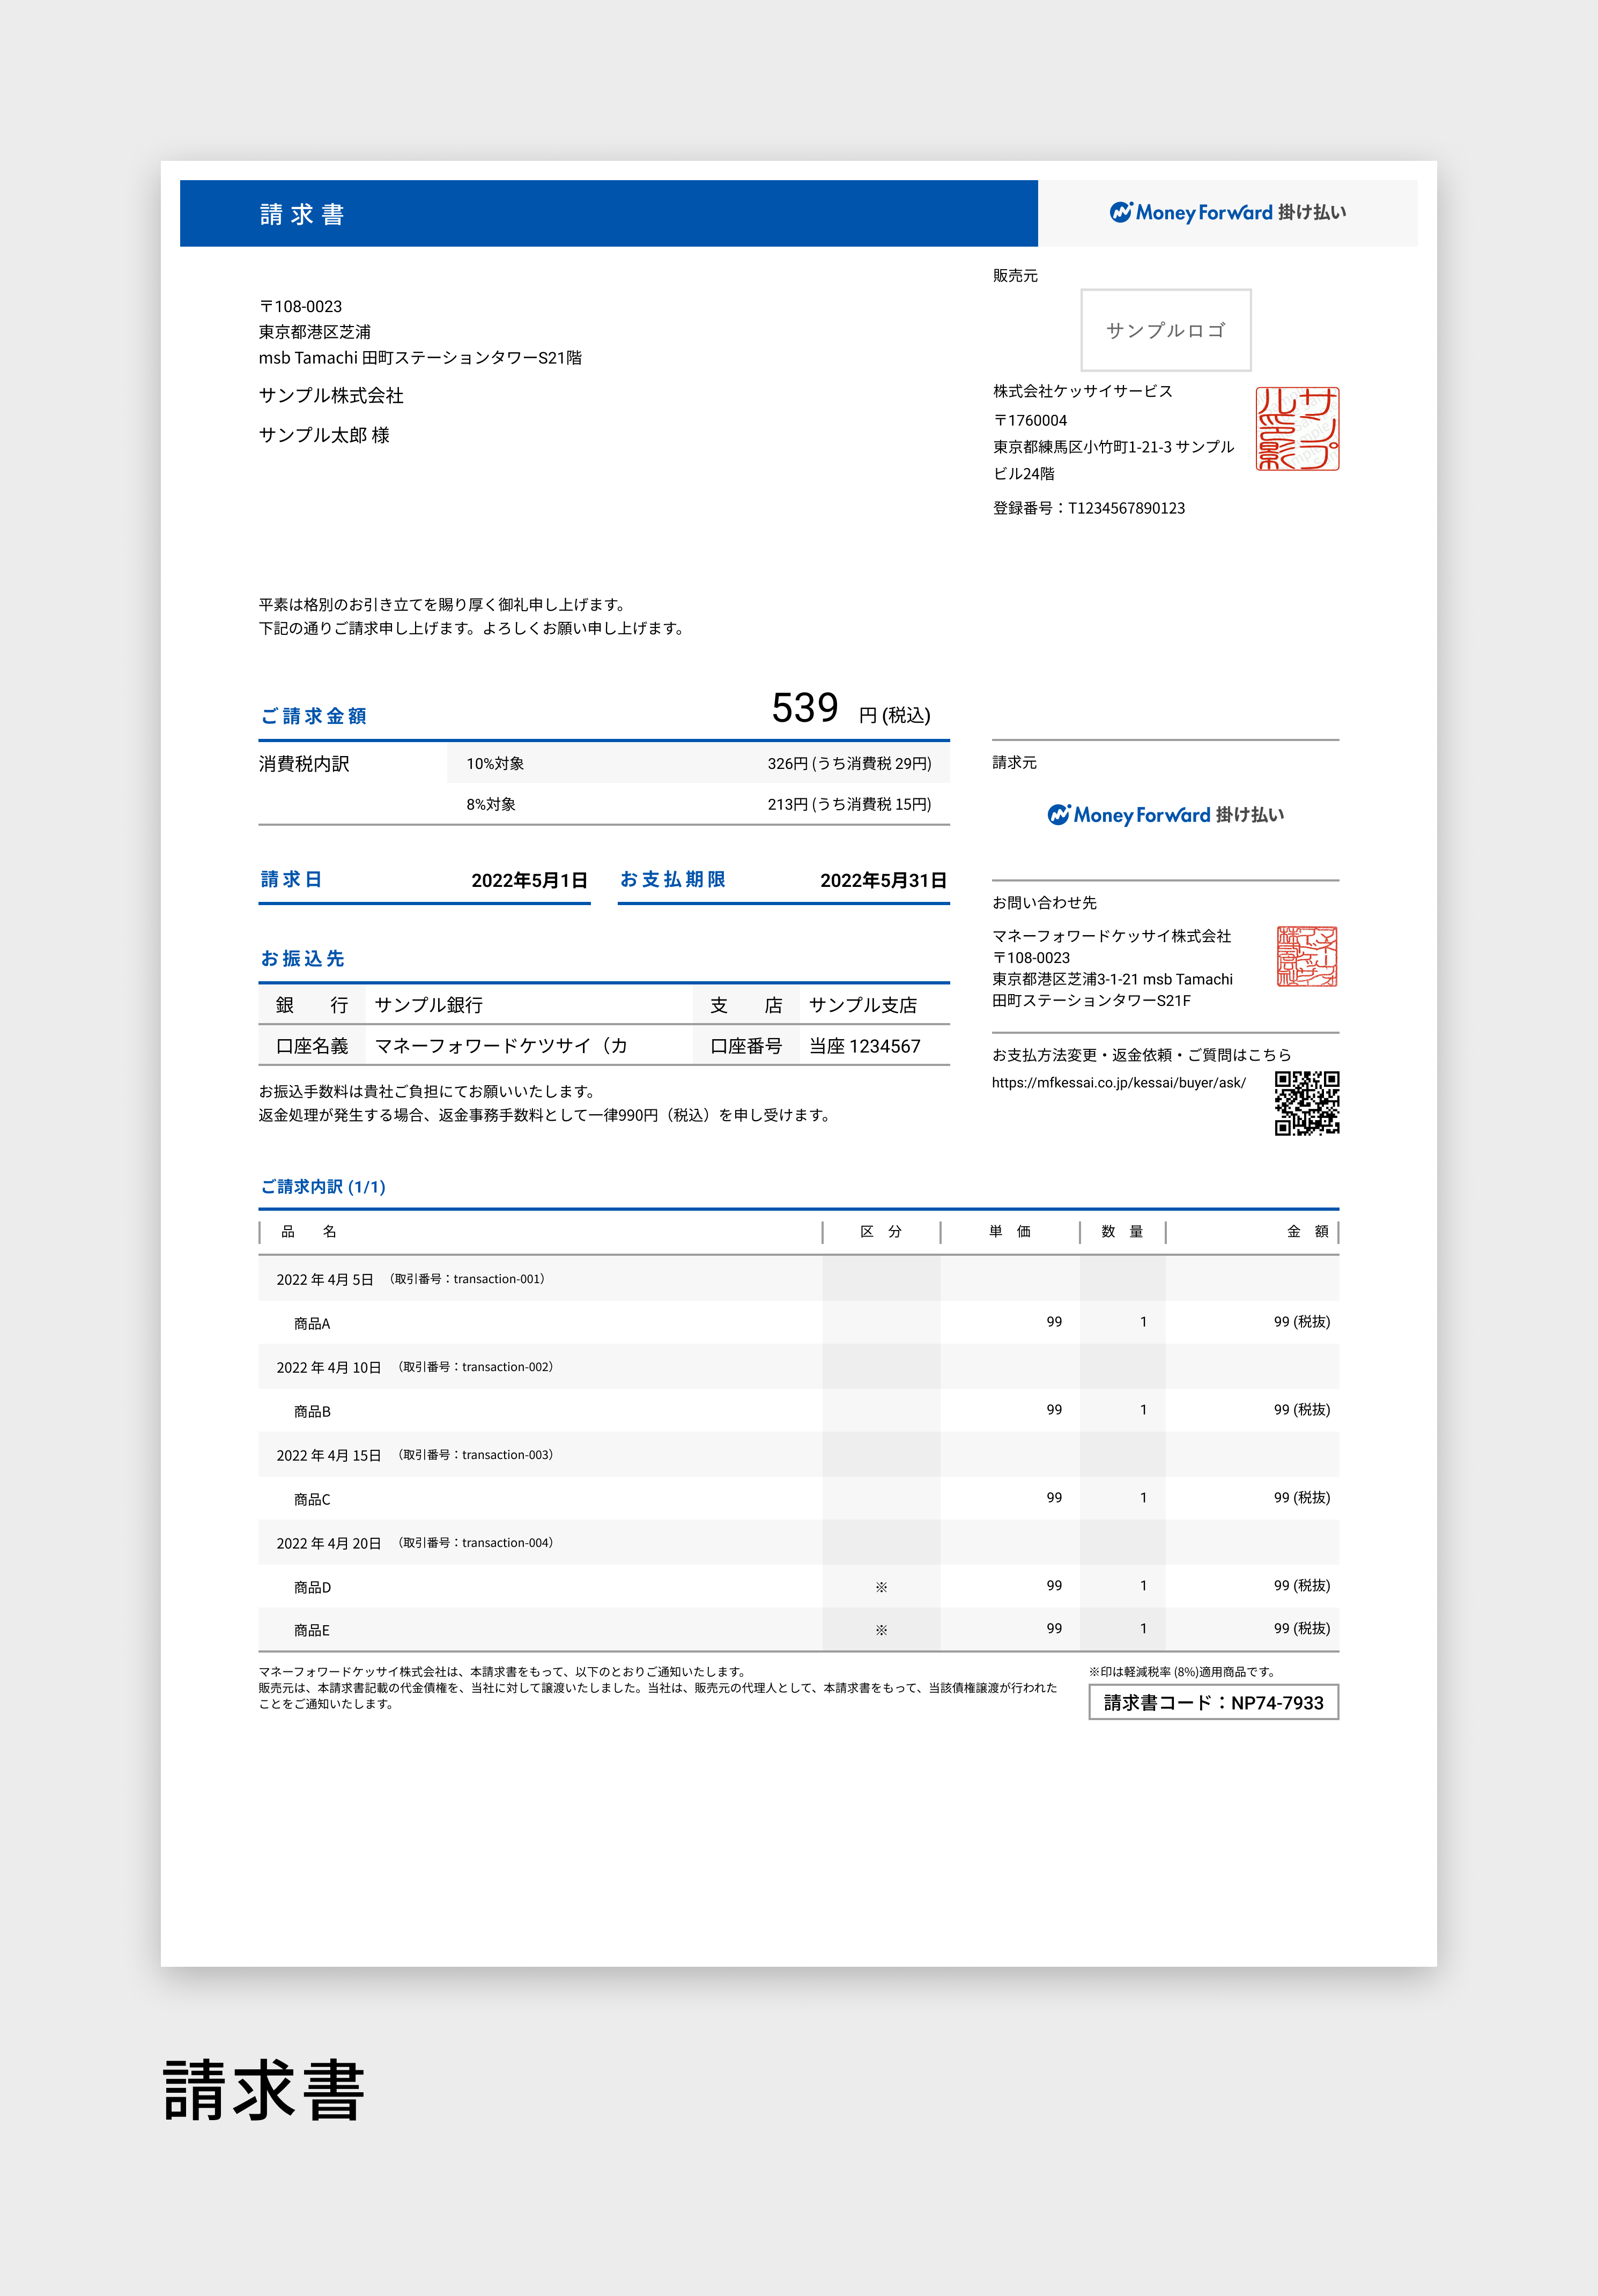Click the ご請求内訳 (1/1) heading
1598x2296 pixels.
pyautogui.click(x=323, y=1187)
